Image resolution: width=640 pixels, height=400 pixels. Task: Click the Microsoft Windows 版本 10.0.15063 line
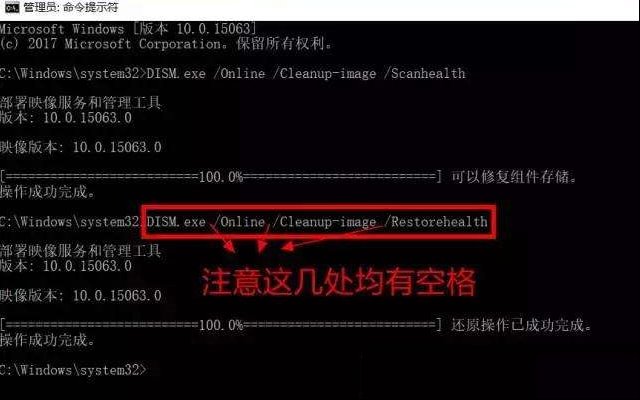tap(128, 29)
